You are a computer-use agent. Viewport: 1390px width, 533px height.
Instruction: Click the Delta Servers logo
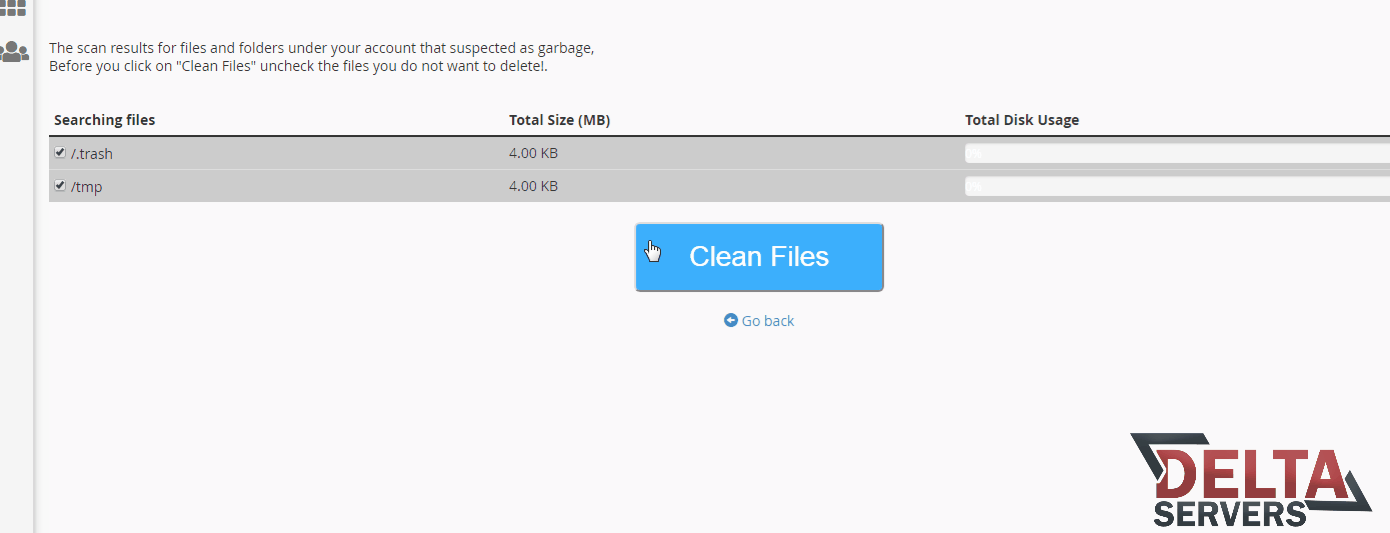(1250, 478)
